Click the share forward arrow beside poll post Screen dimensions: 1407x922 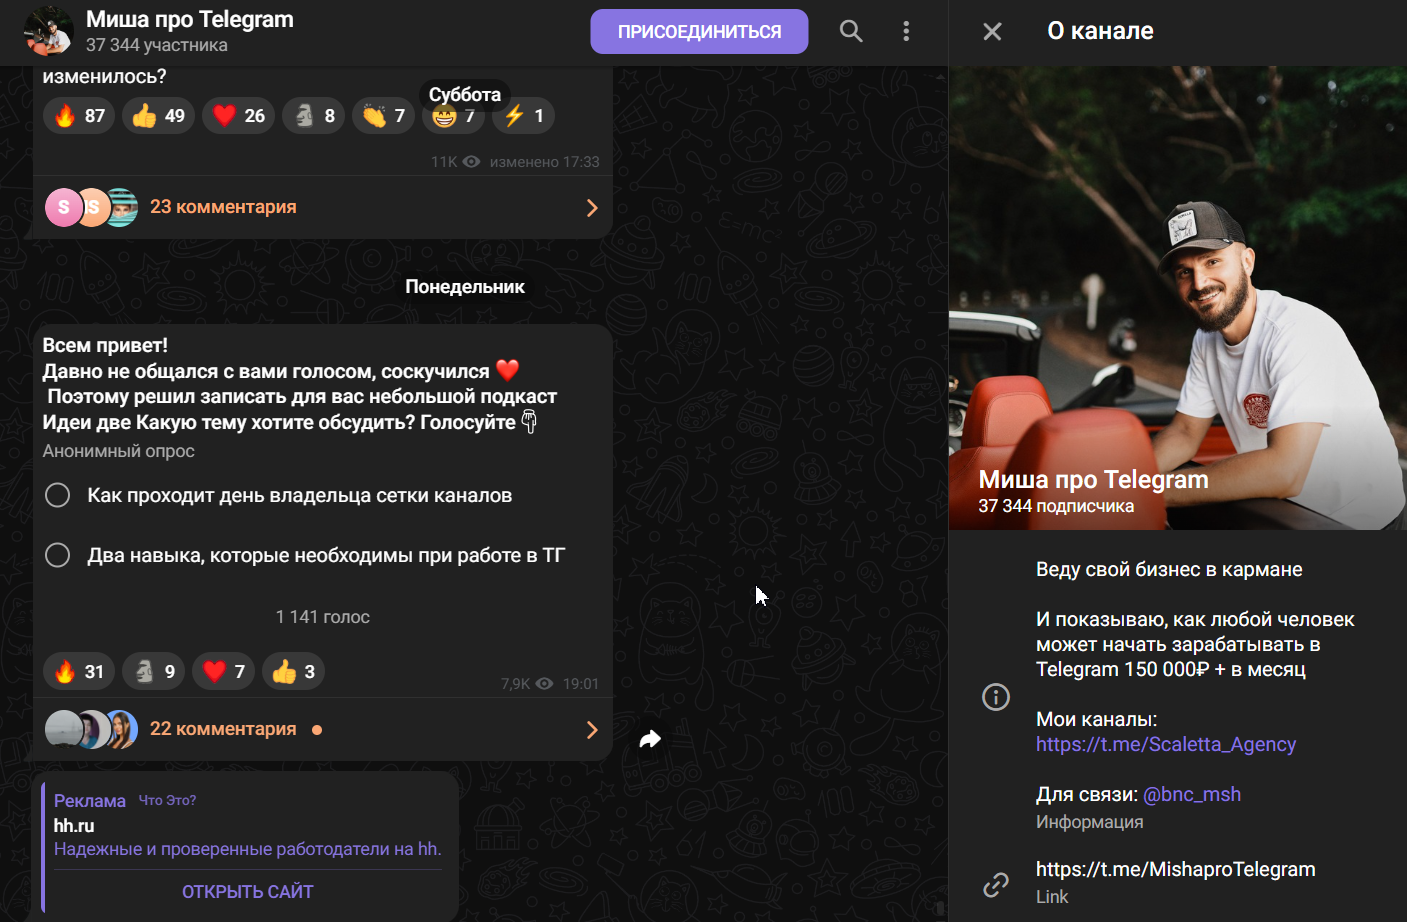[650, 739]
